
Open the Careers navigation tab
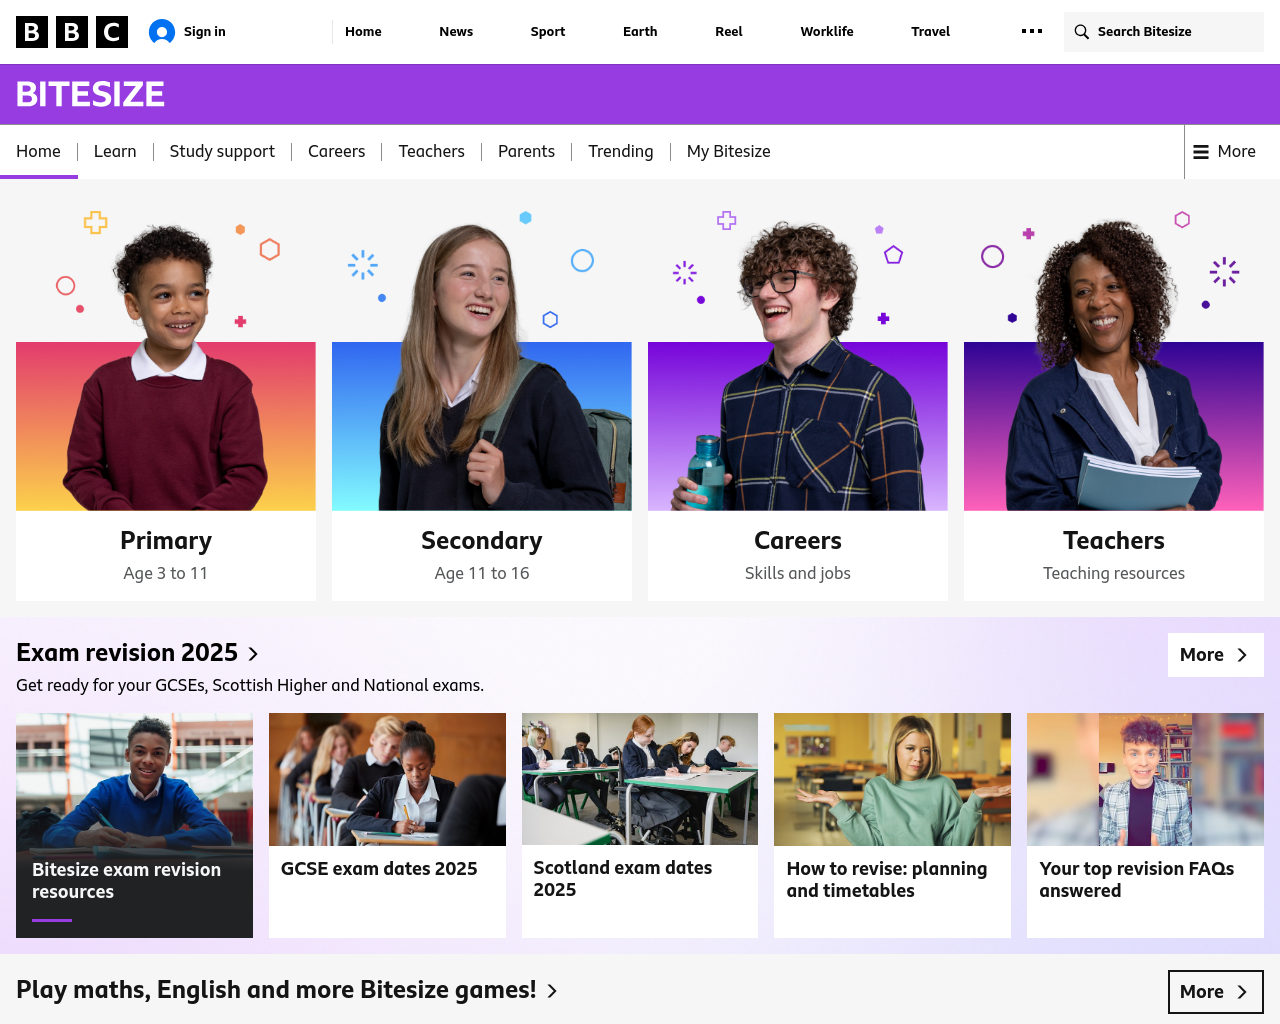tap(336, 152)
